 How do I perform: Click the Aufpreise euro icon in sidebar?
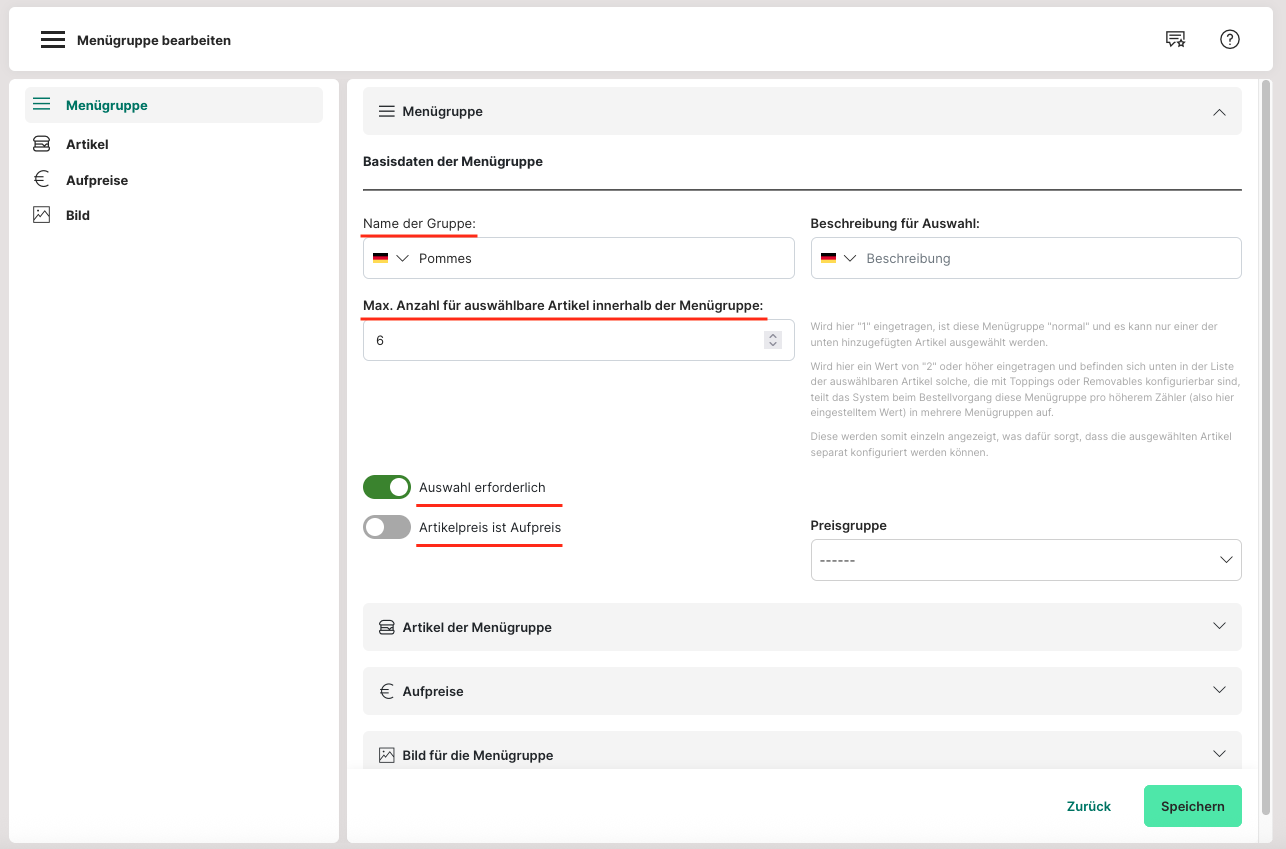point(41,180)
